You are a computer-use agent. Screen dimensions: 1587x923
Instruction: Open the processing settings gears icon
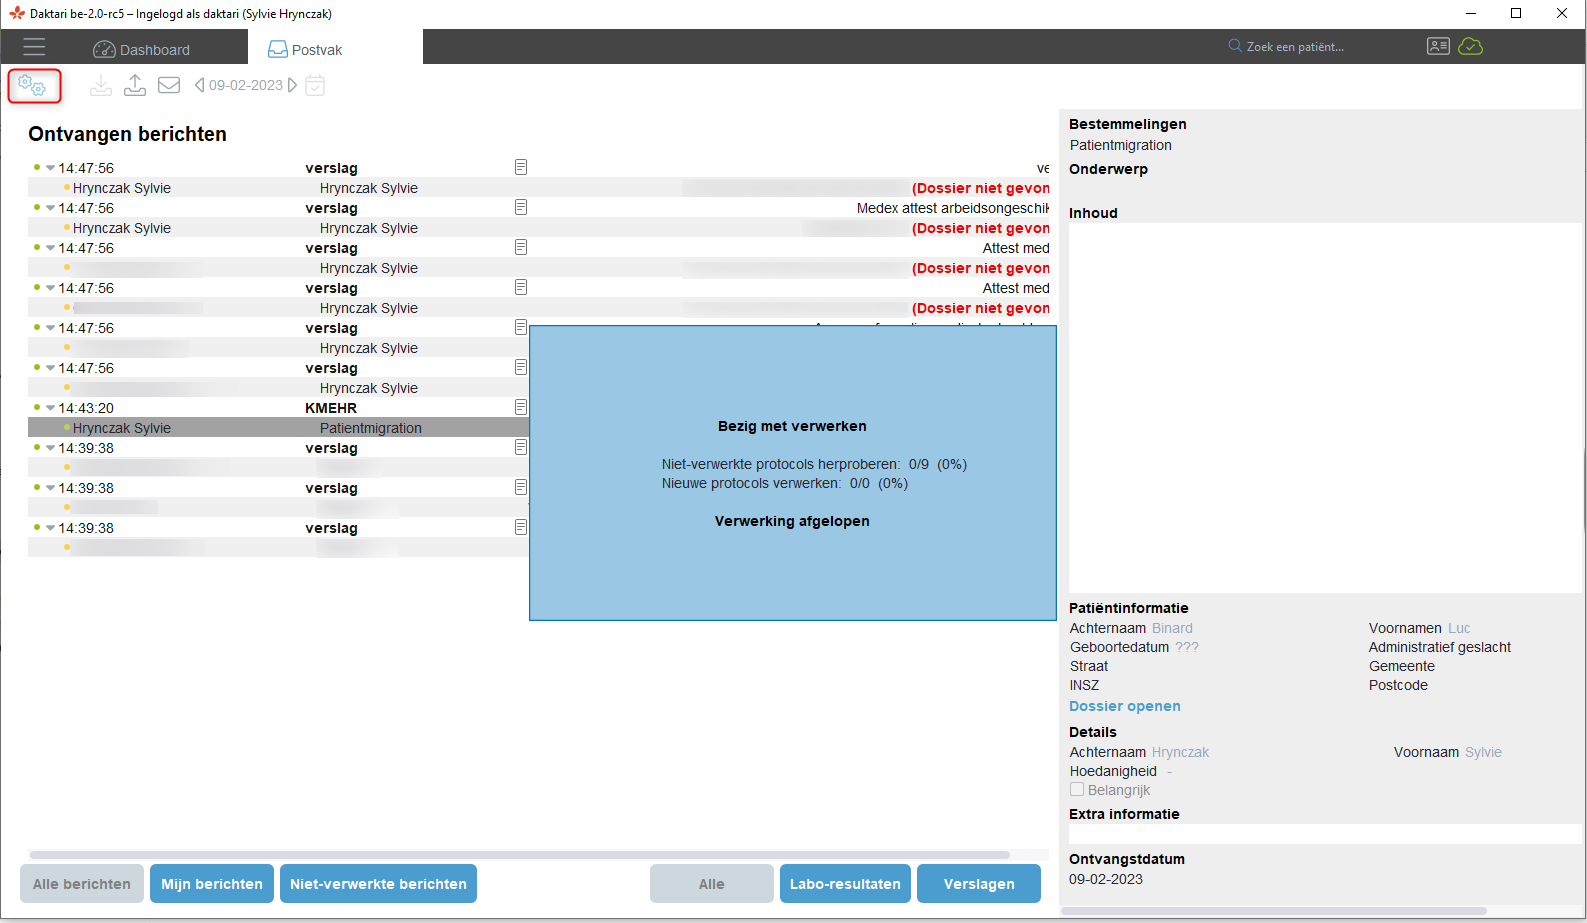(33, 86)
